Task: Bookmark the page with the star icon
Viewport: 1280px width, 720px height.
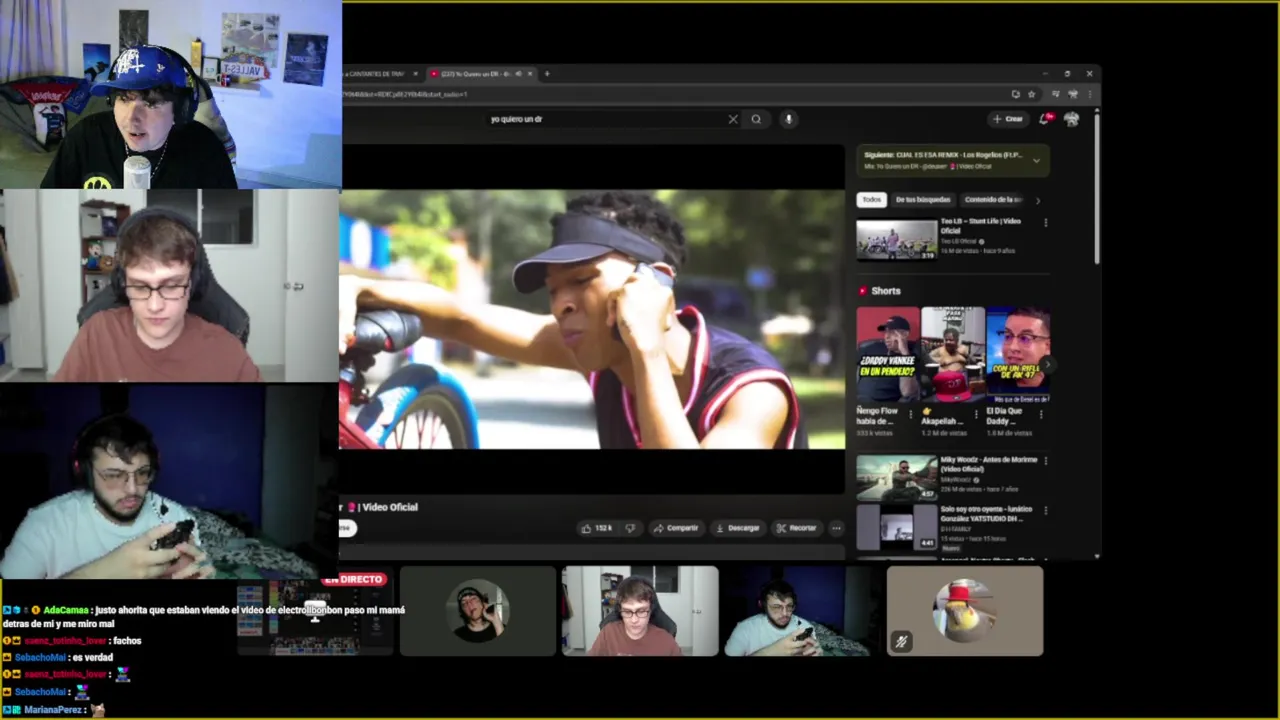Action: (x=1032, y=94)
